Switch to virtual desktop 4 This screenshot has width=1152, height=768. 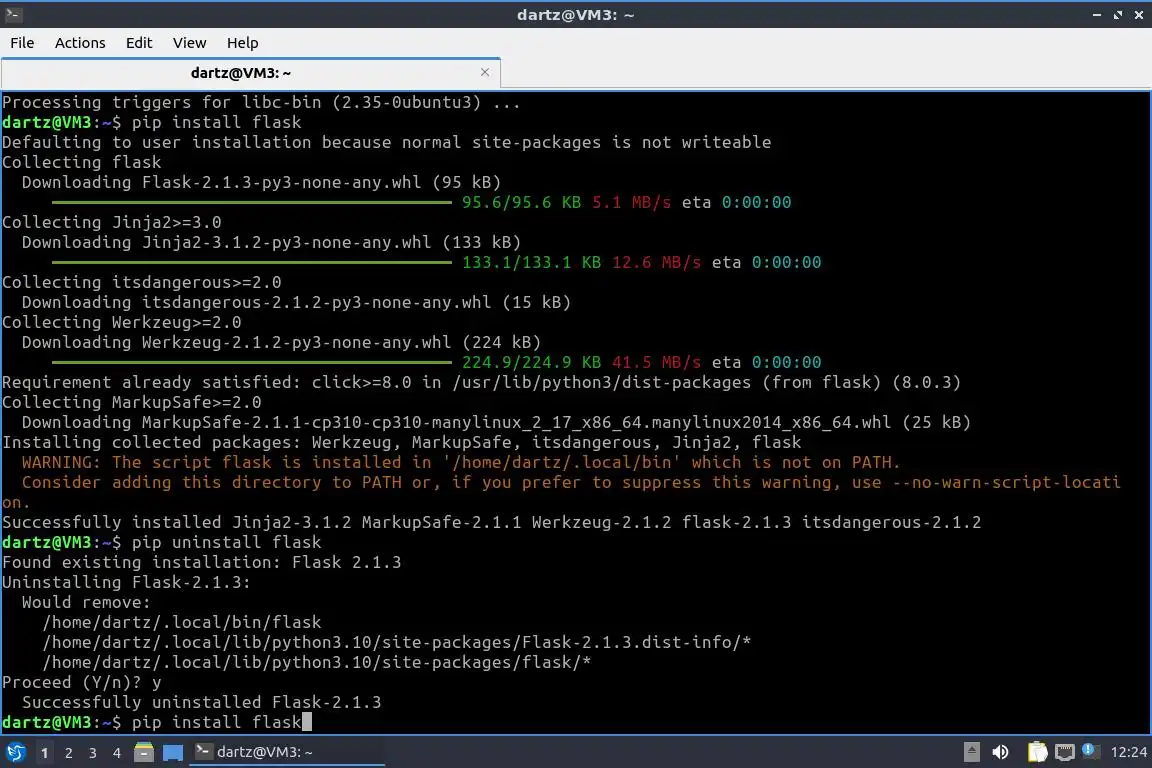[x=117, y=753]
